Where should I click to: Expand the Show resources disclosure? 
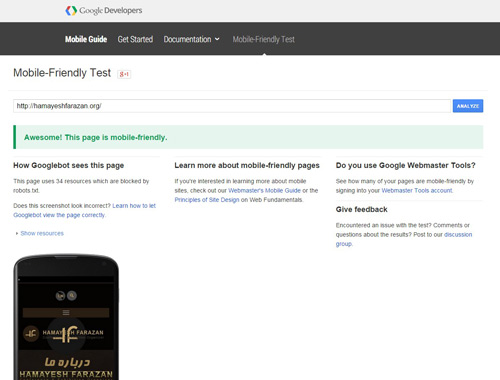point(40,233)
